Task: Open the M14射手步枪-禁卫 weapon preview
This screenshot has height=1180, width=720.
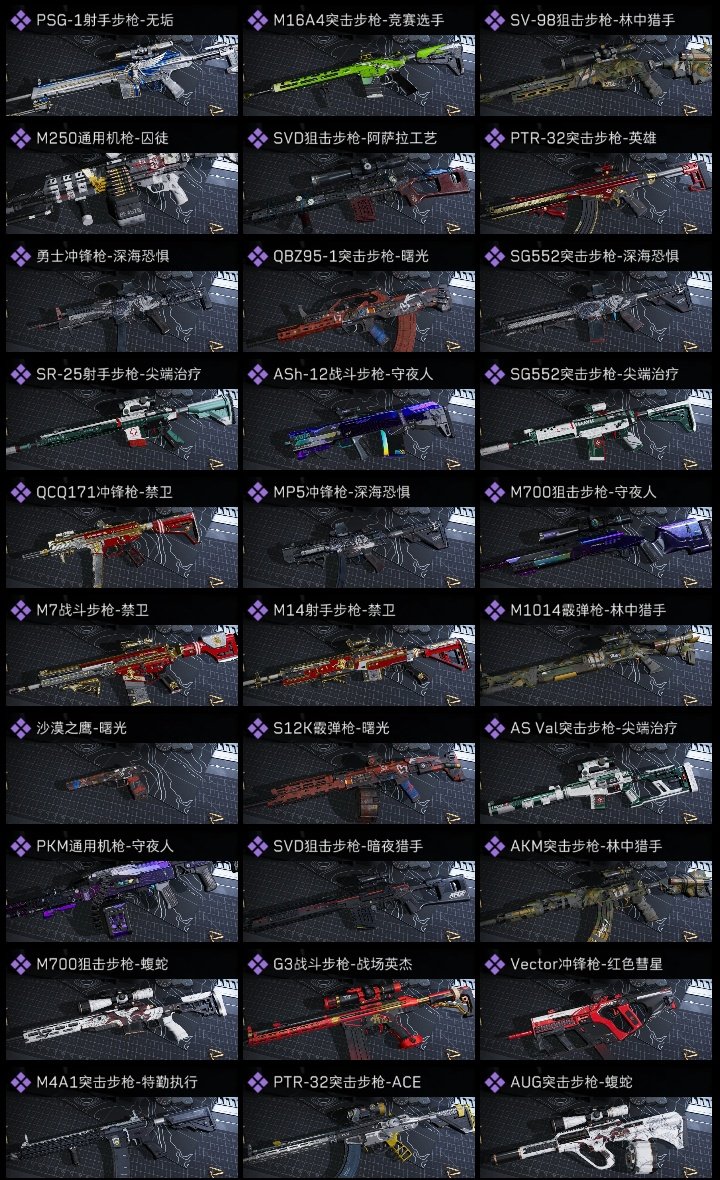Action: 359,666
